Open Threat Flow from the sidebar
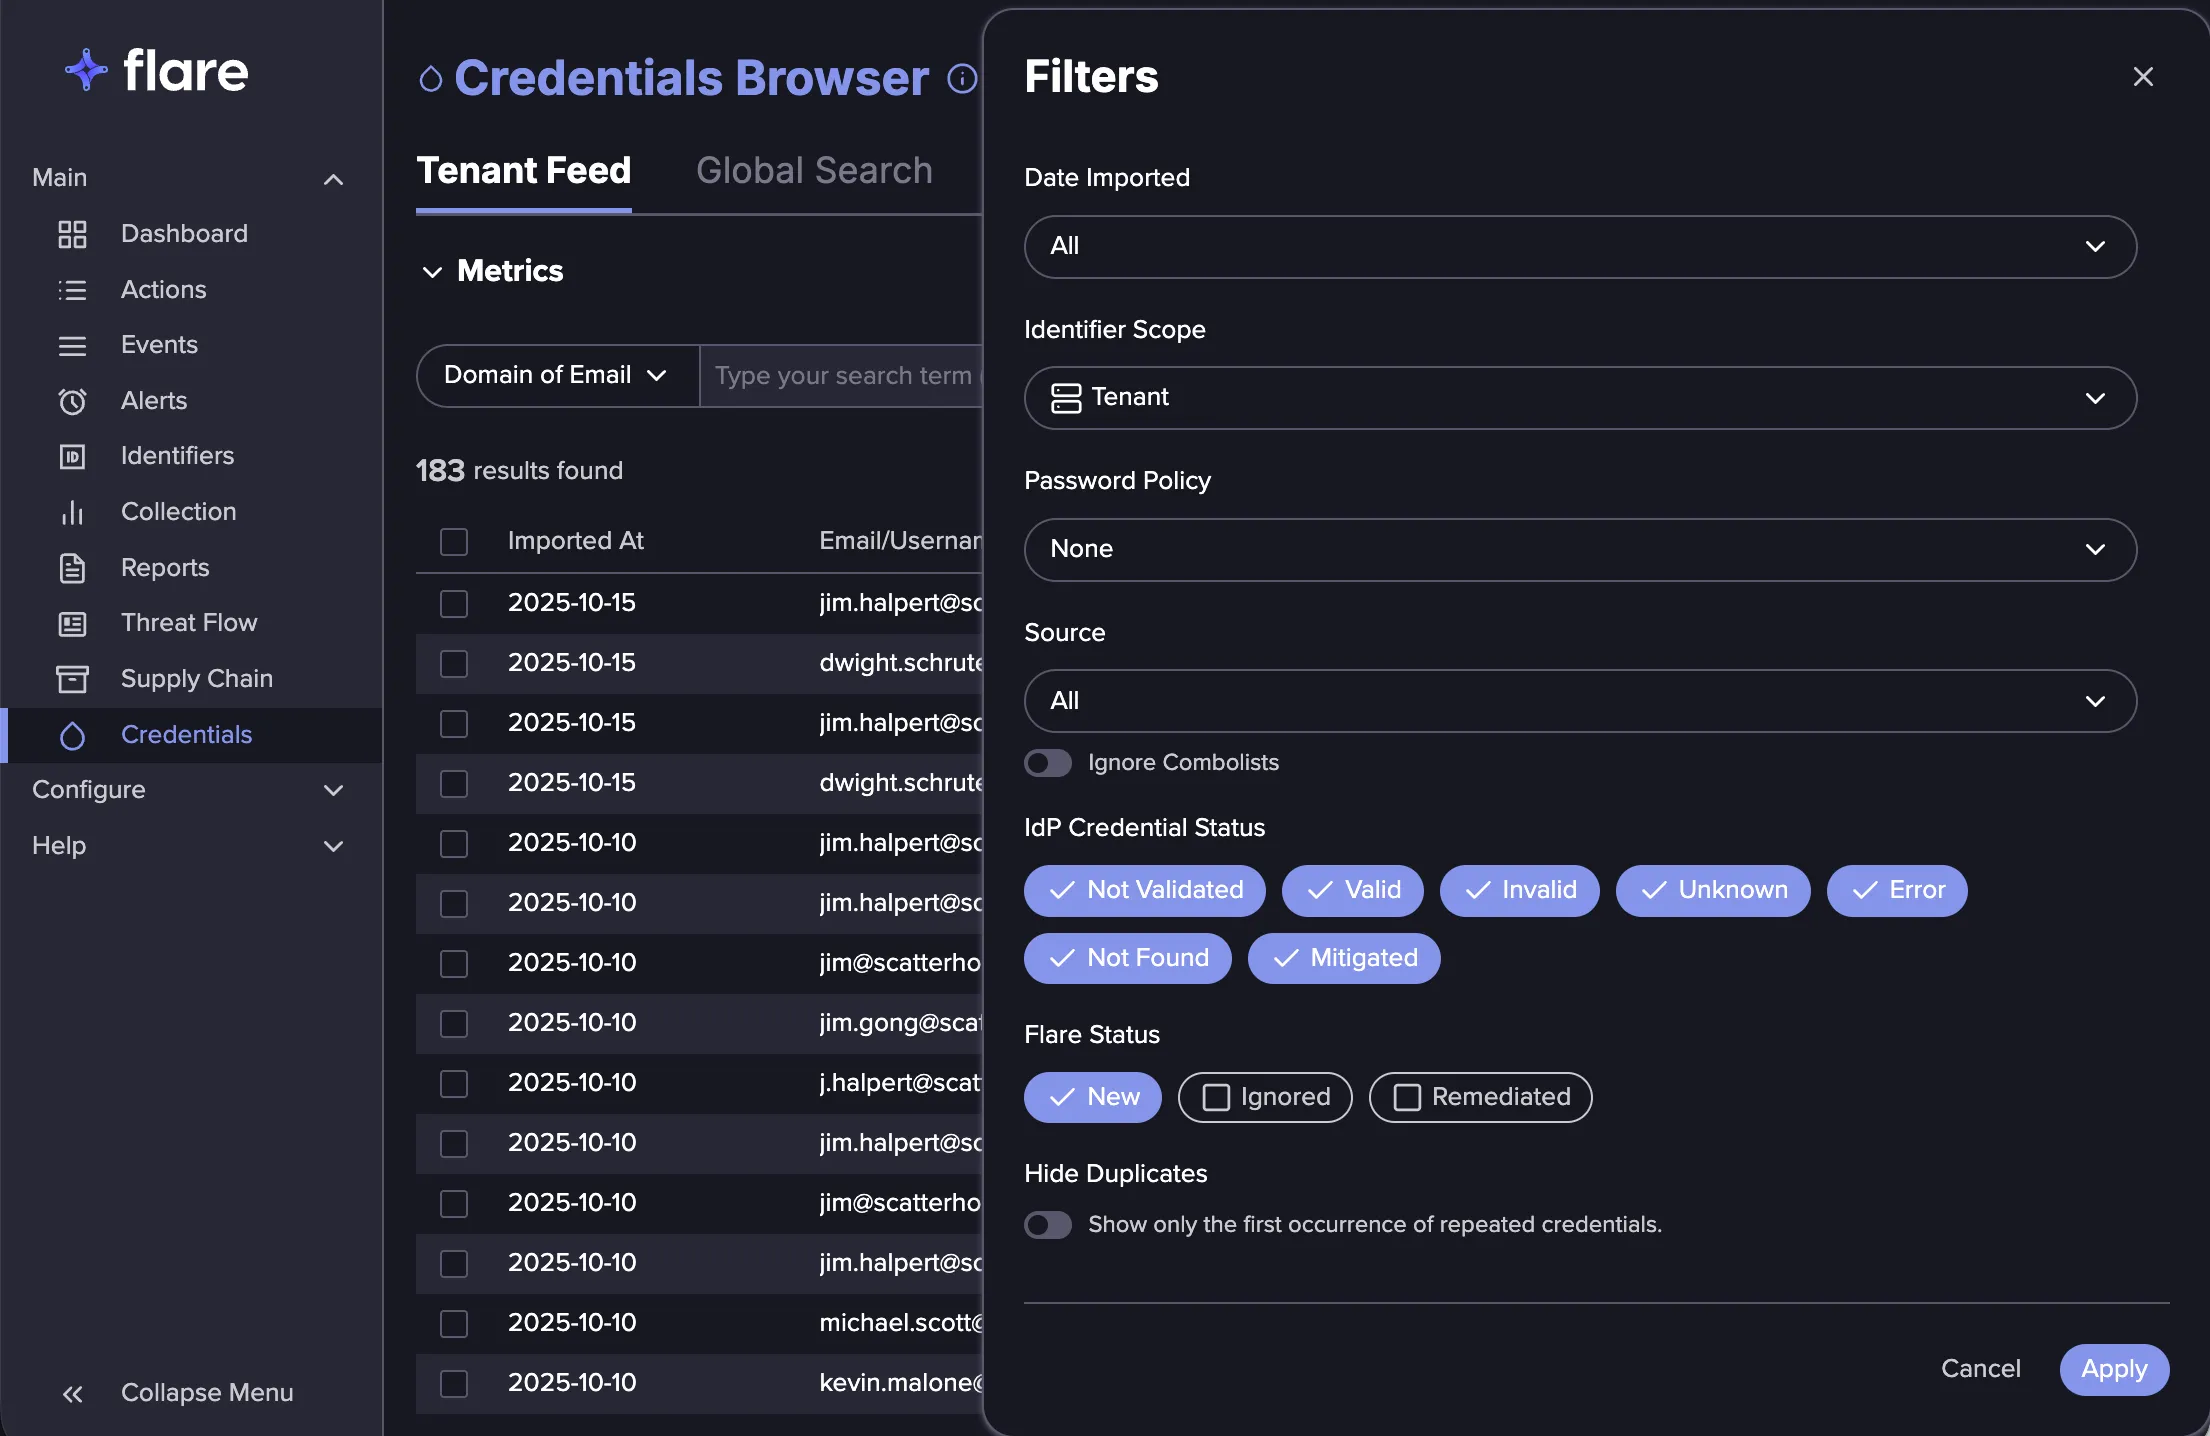Viewport: 2210px width, 1436px height. click(189, 623)
